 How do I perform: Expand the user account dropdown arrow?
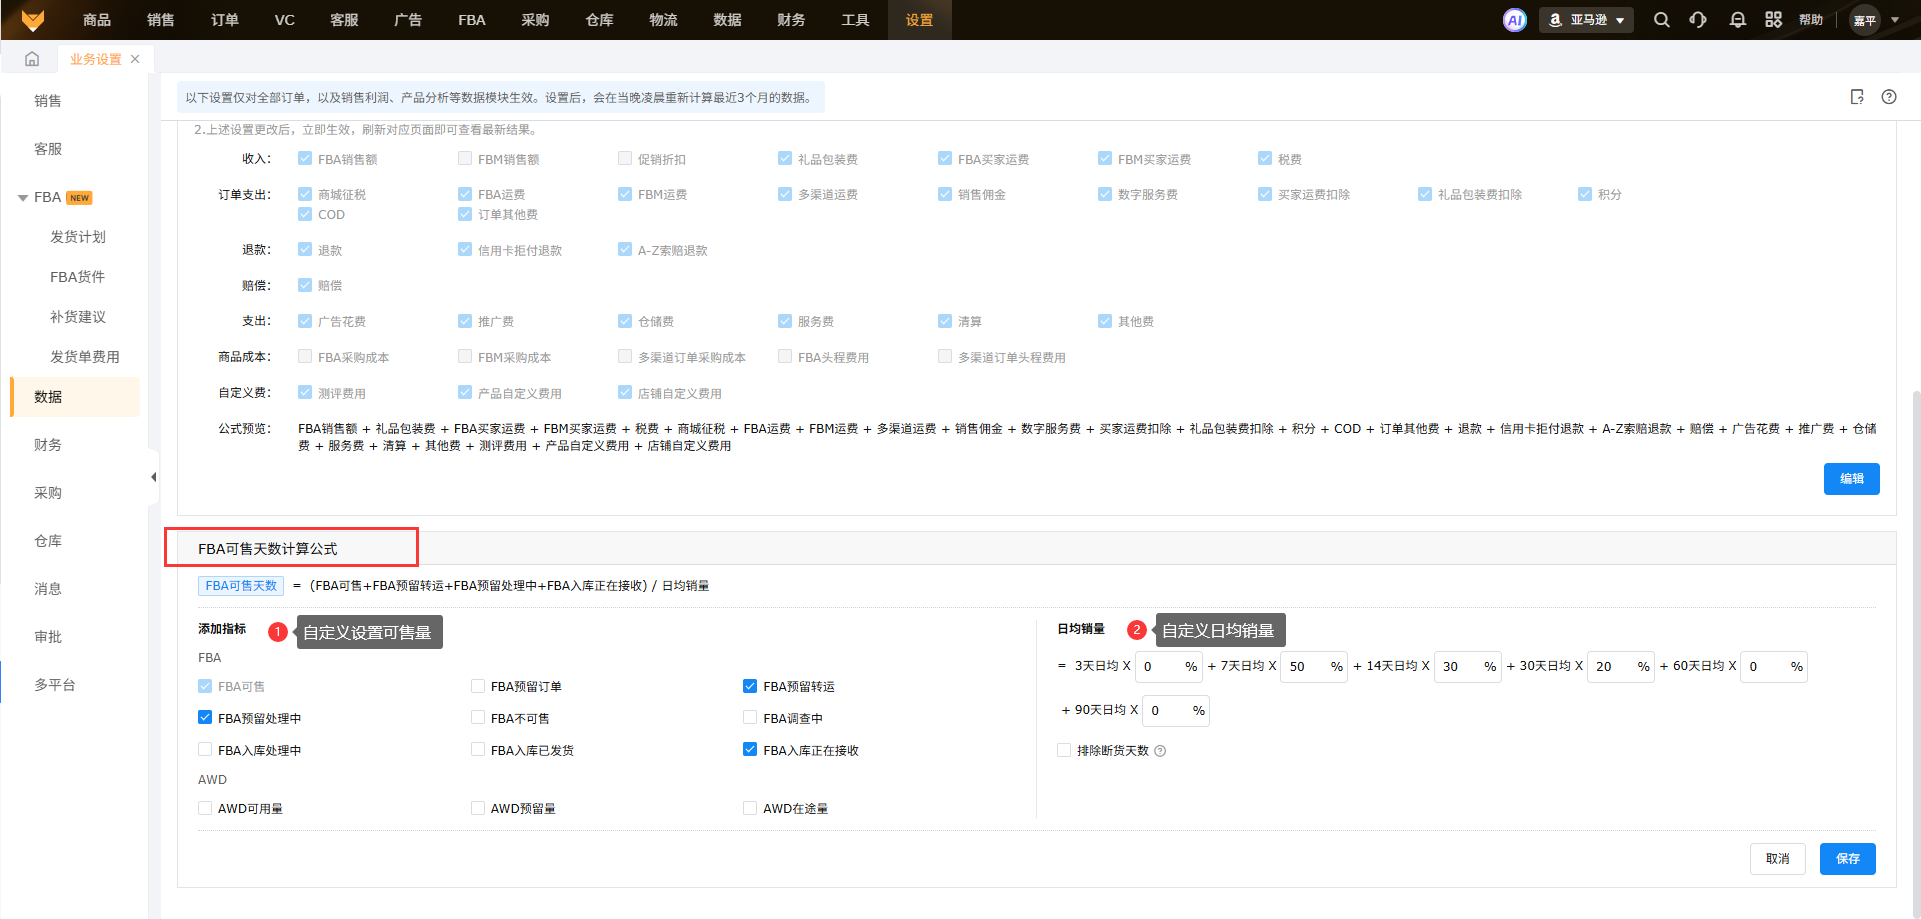click(x=1895, y=20)
